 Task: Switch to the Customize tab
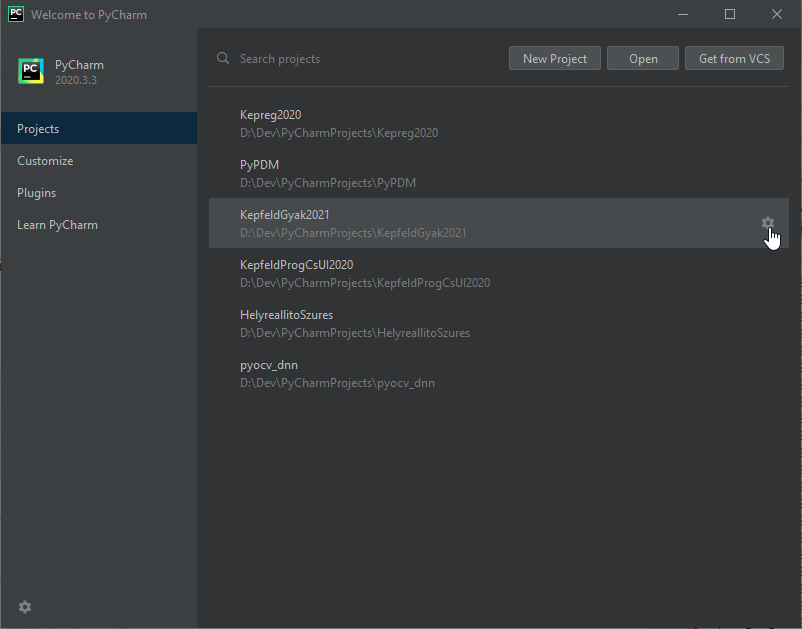[99, 161]
